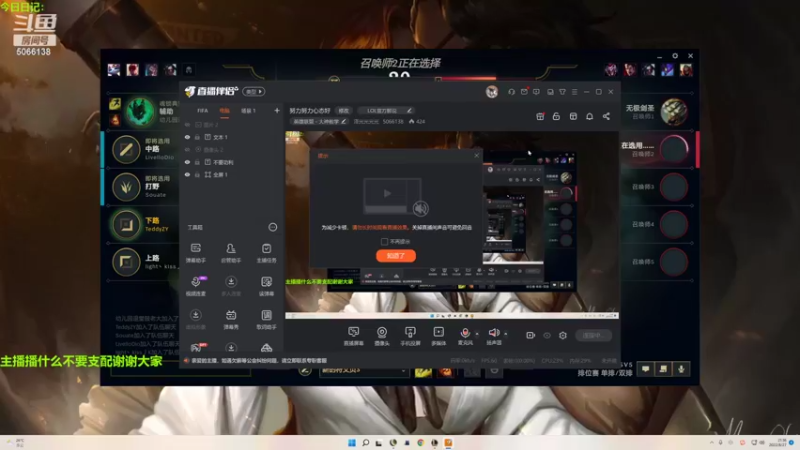Select the 文本 1 source row
The height and width of the screenshot is (450, 800).
click(x=231, y=137)
